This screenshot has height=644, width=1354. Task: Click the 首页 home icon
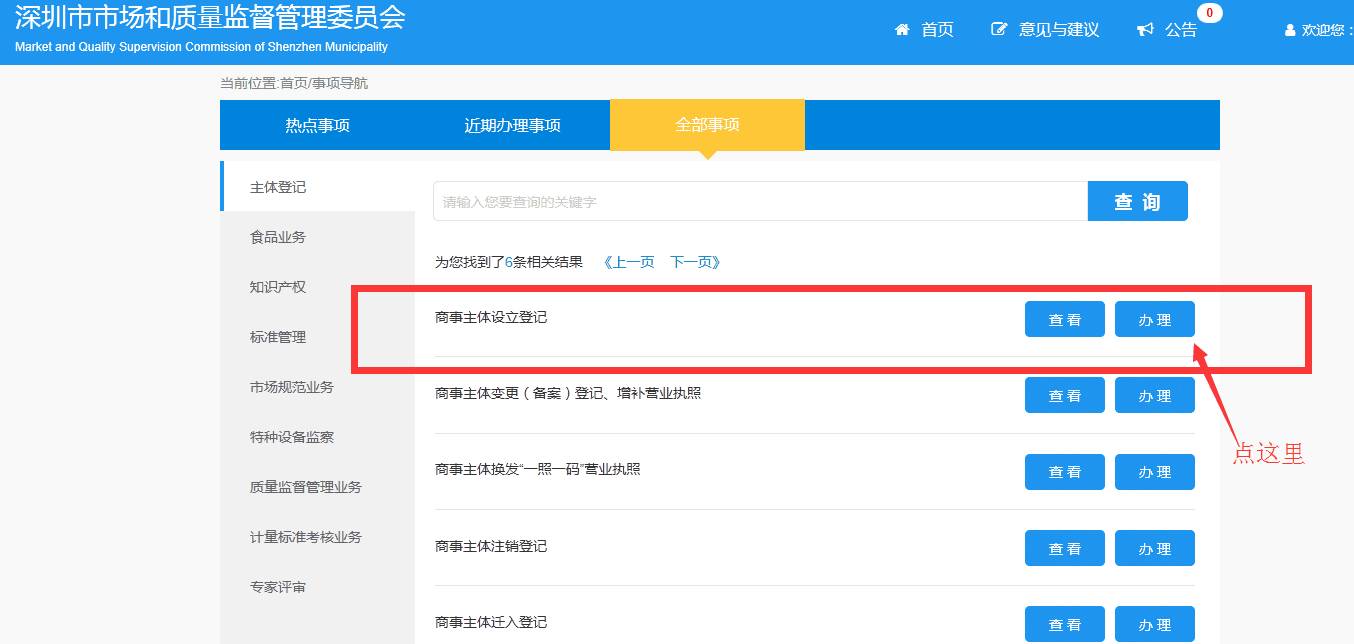click(x=902, y=29)
